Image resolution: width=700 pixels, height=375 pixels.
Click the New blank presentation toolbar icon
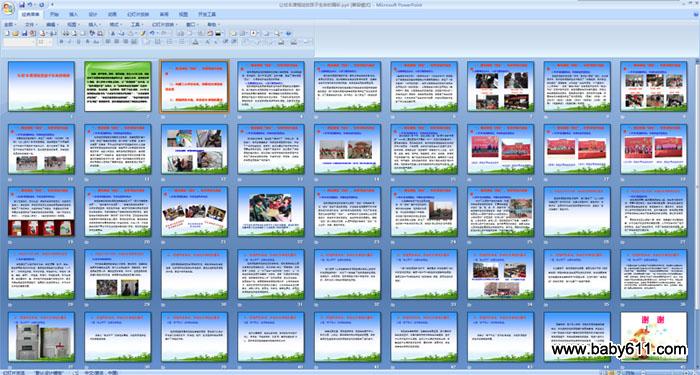(6, 33)
